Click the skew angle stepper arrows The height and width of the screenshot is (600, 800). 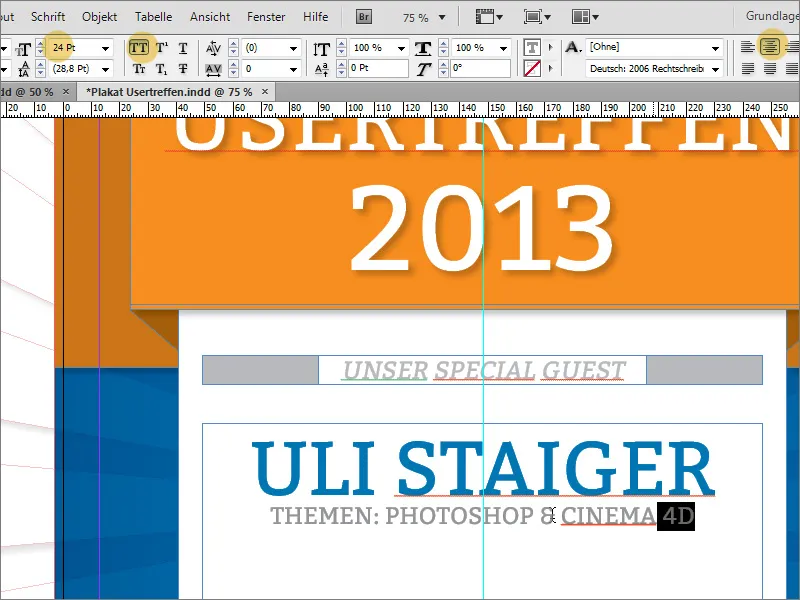coord(443,69)
